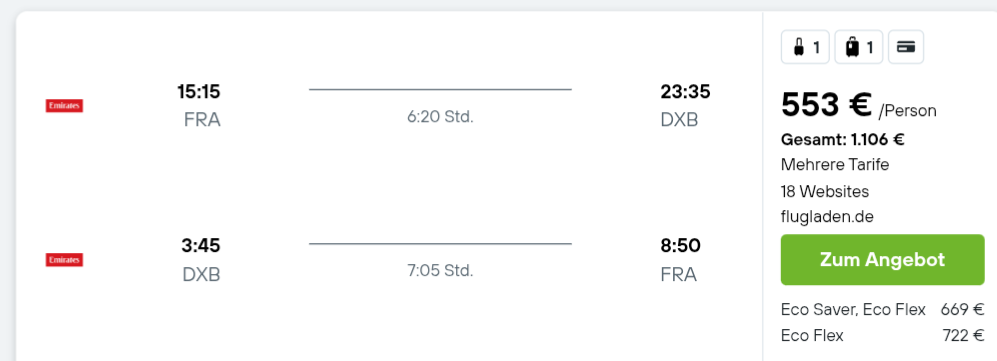Click the checked suitcase baggage icon
This screenshot has width=997, height=361.
point(858,47)
